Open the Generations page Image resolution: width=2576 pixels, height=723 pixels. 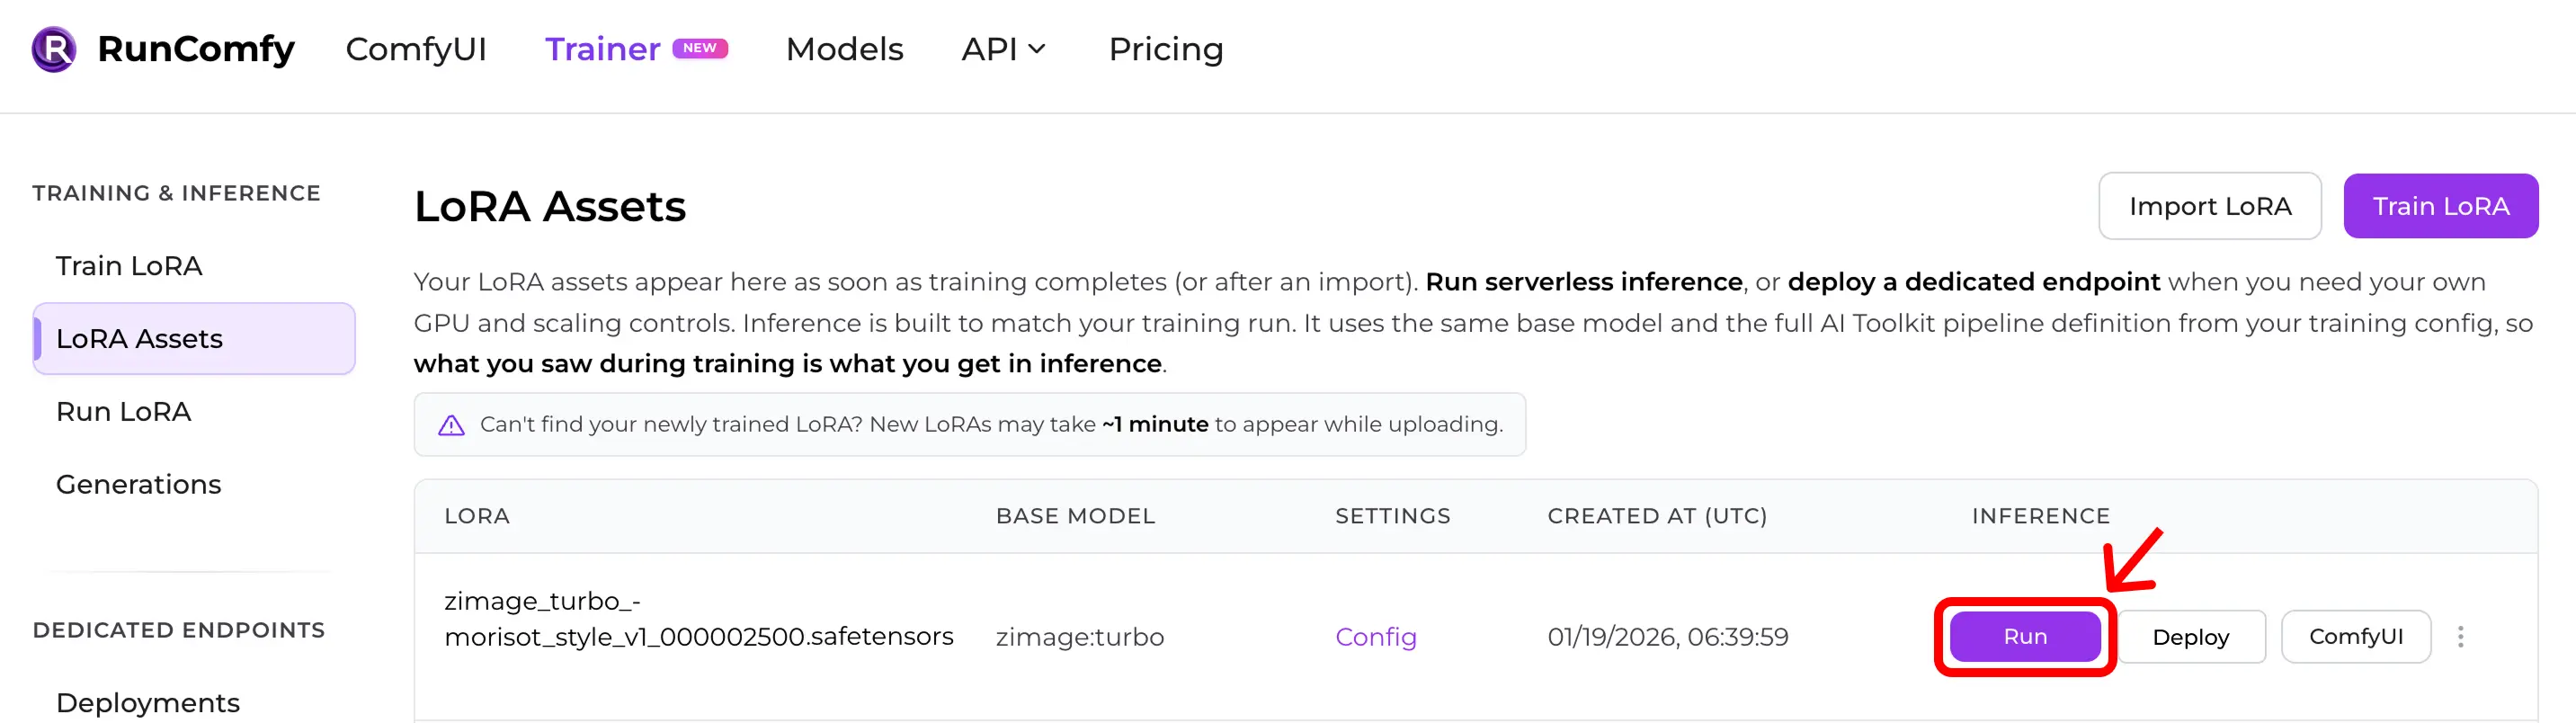138,484
